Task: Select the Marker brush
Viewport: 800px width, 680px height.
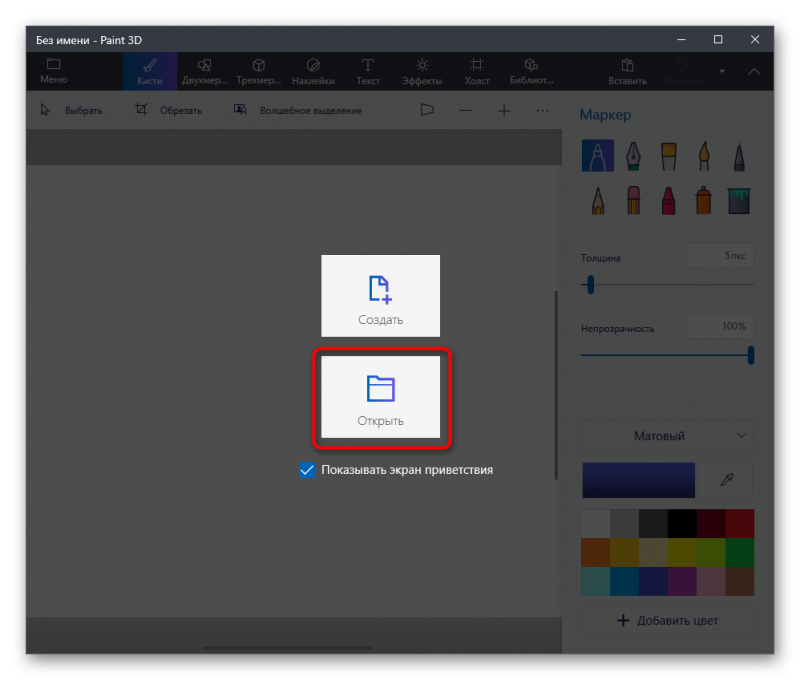Action: tap(598, 156)
